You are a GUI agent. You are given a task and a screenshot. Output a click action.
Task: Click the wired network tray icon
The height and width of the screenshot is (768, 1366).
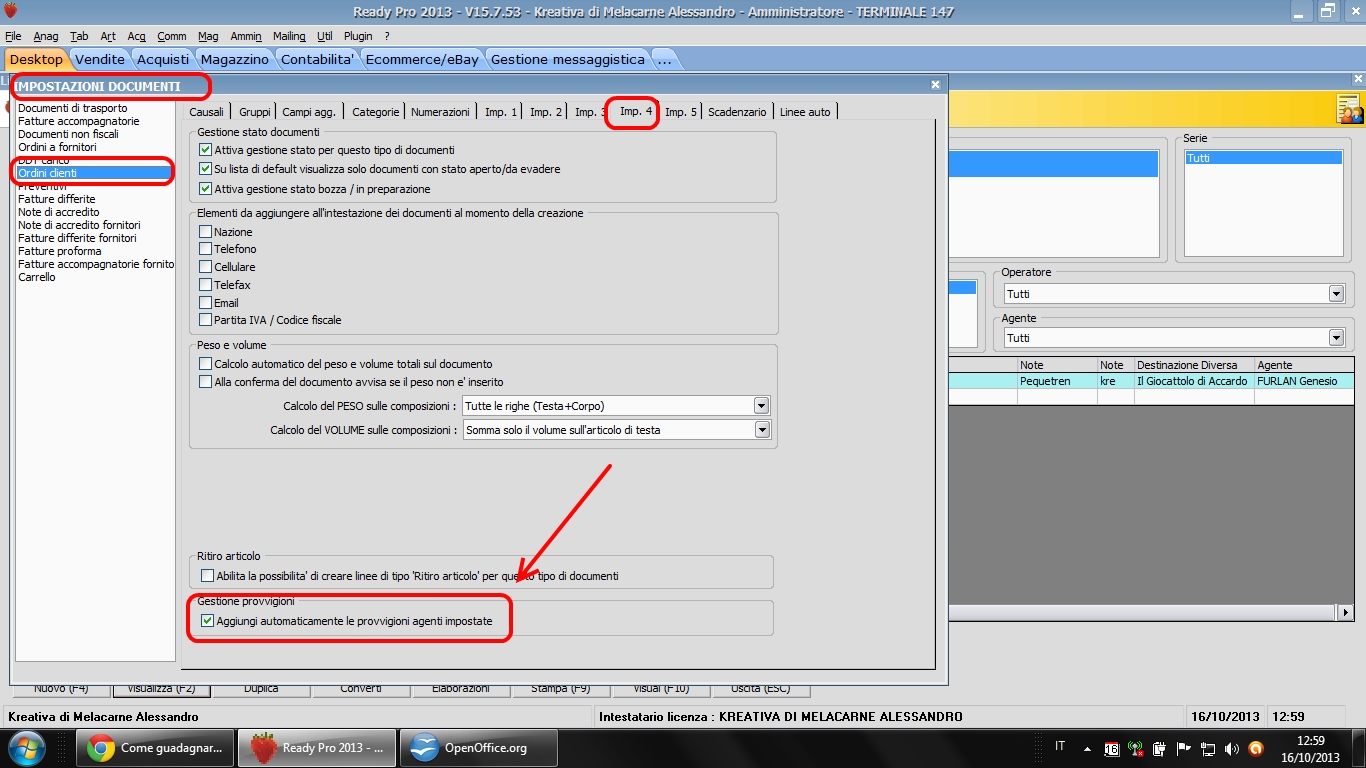pyautogui.click(x=1208, y=748)
